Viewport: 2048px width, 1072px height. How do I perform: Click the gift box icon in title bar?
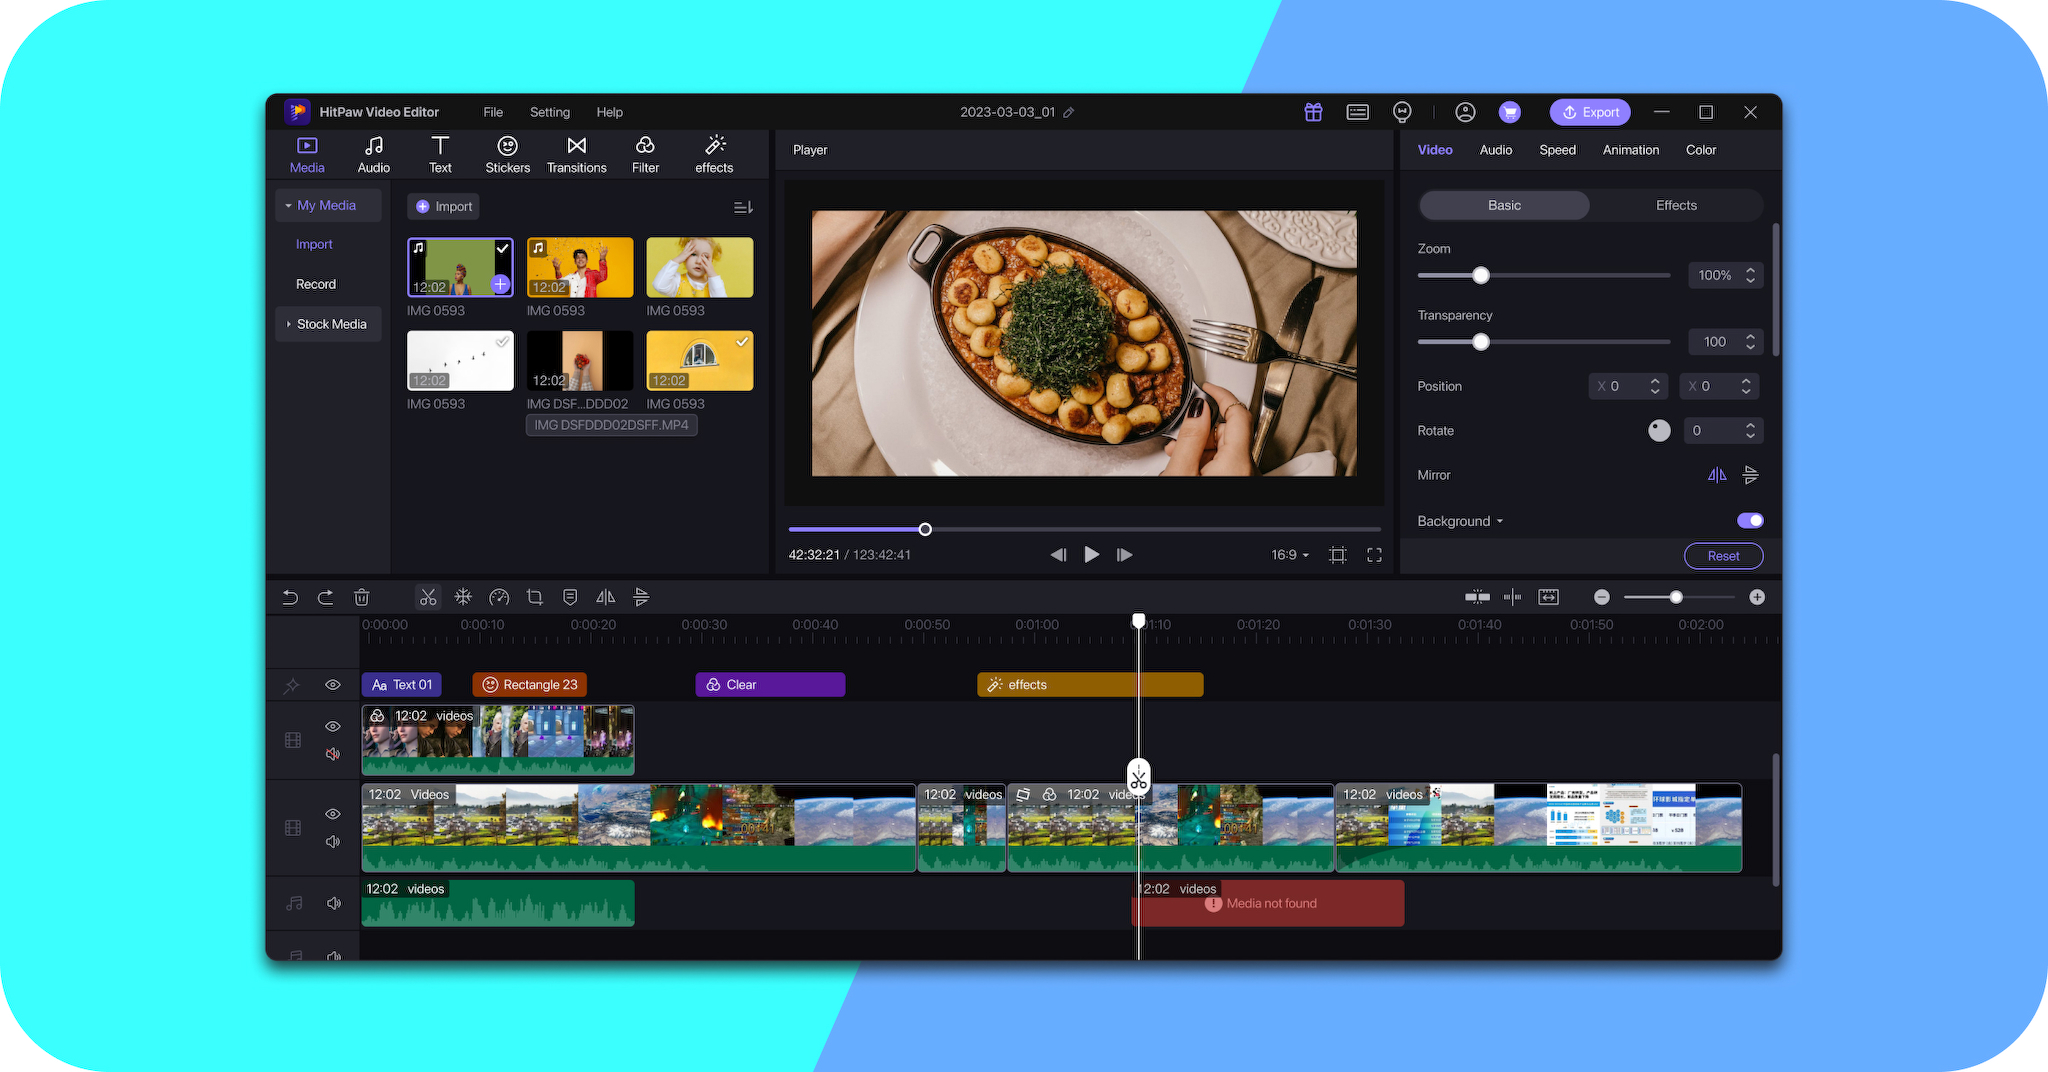point(1313,112)
